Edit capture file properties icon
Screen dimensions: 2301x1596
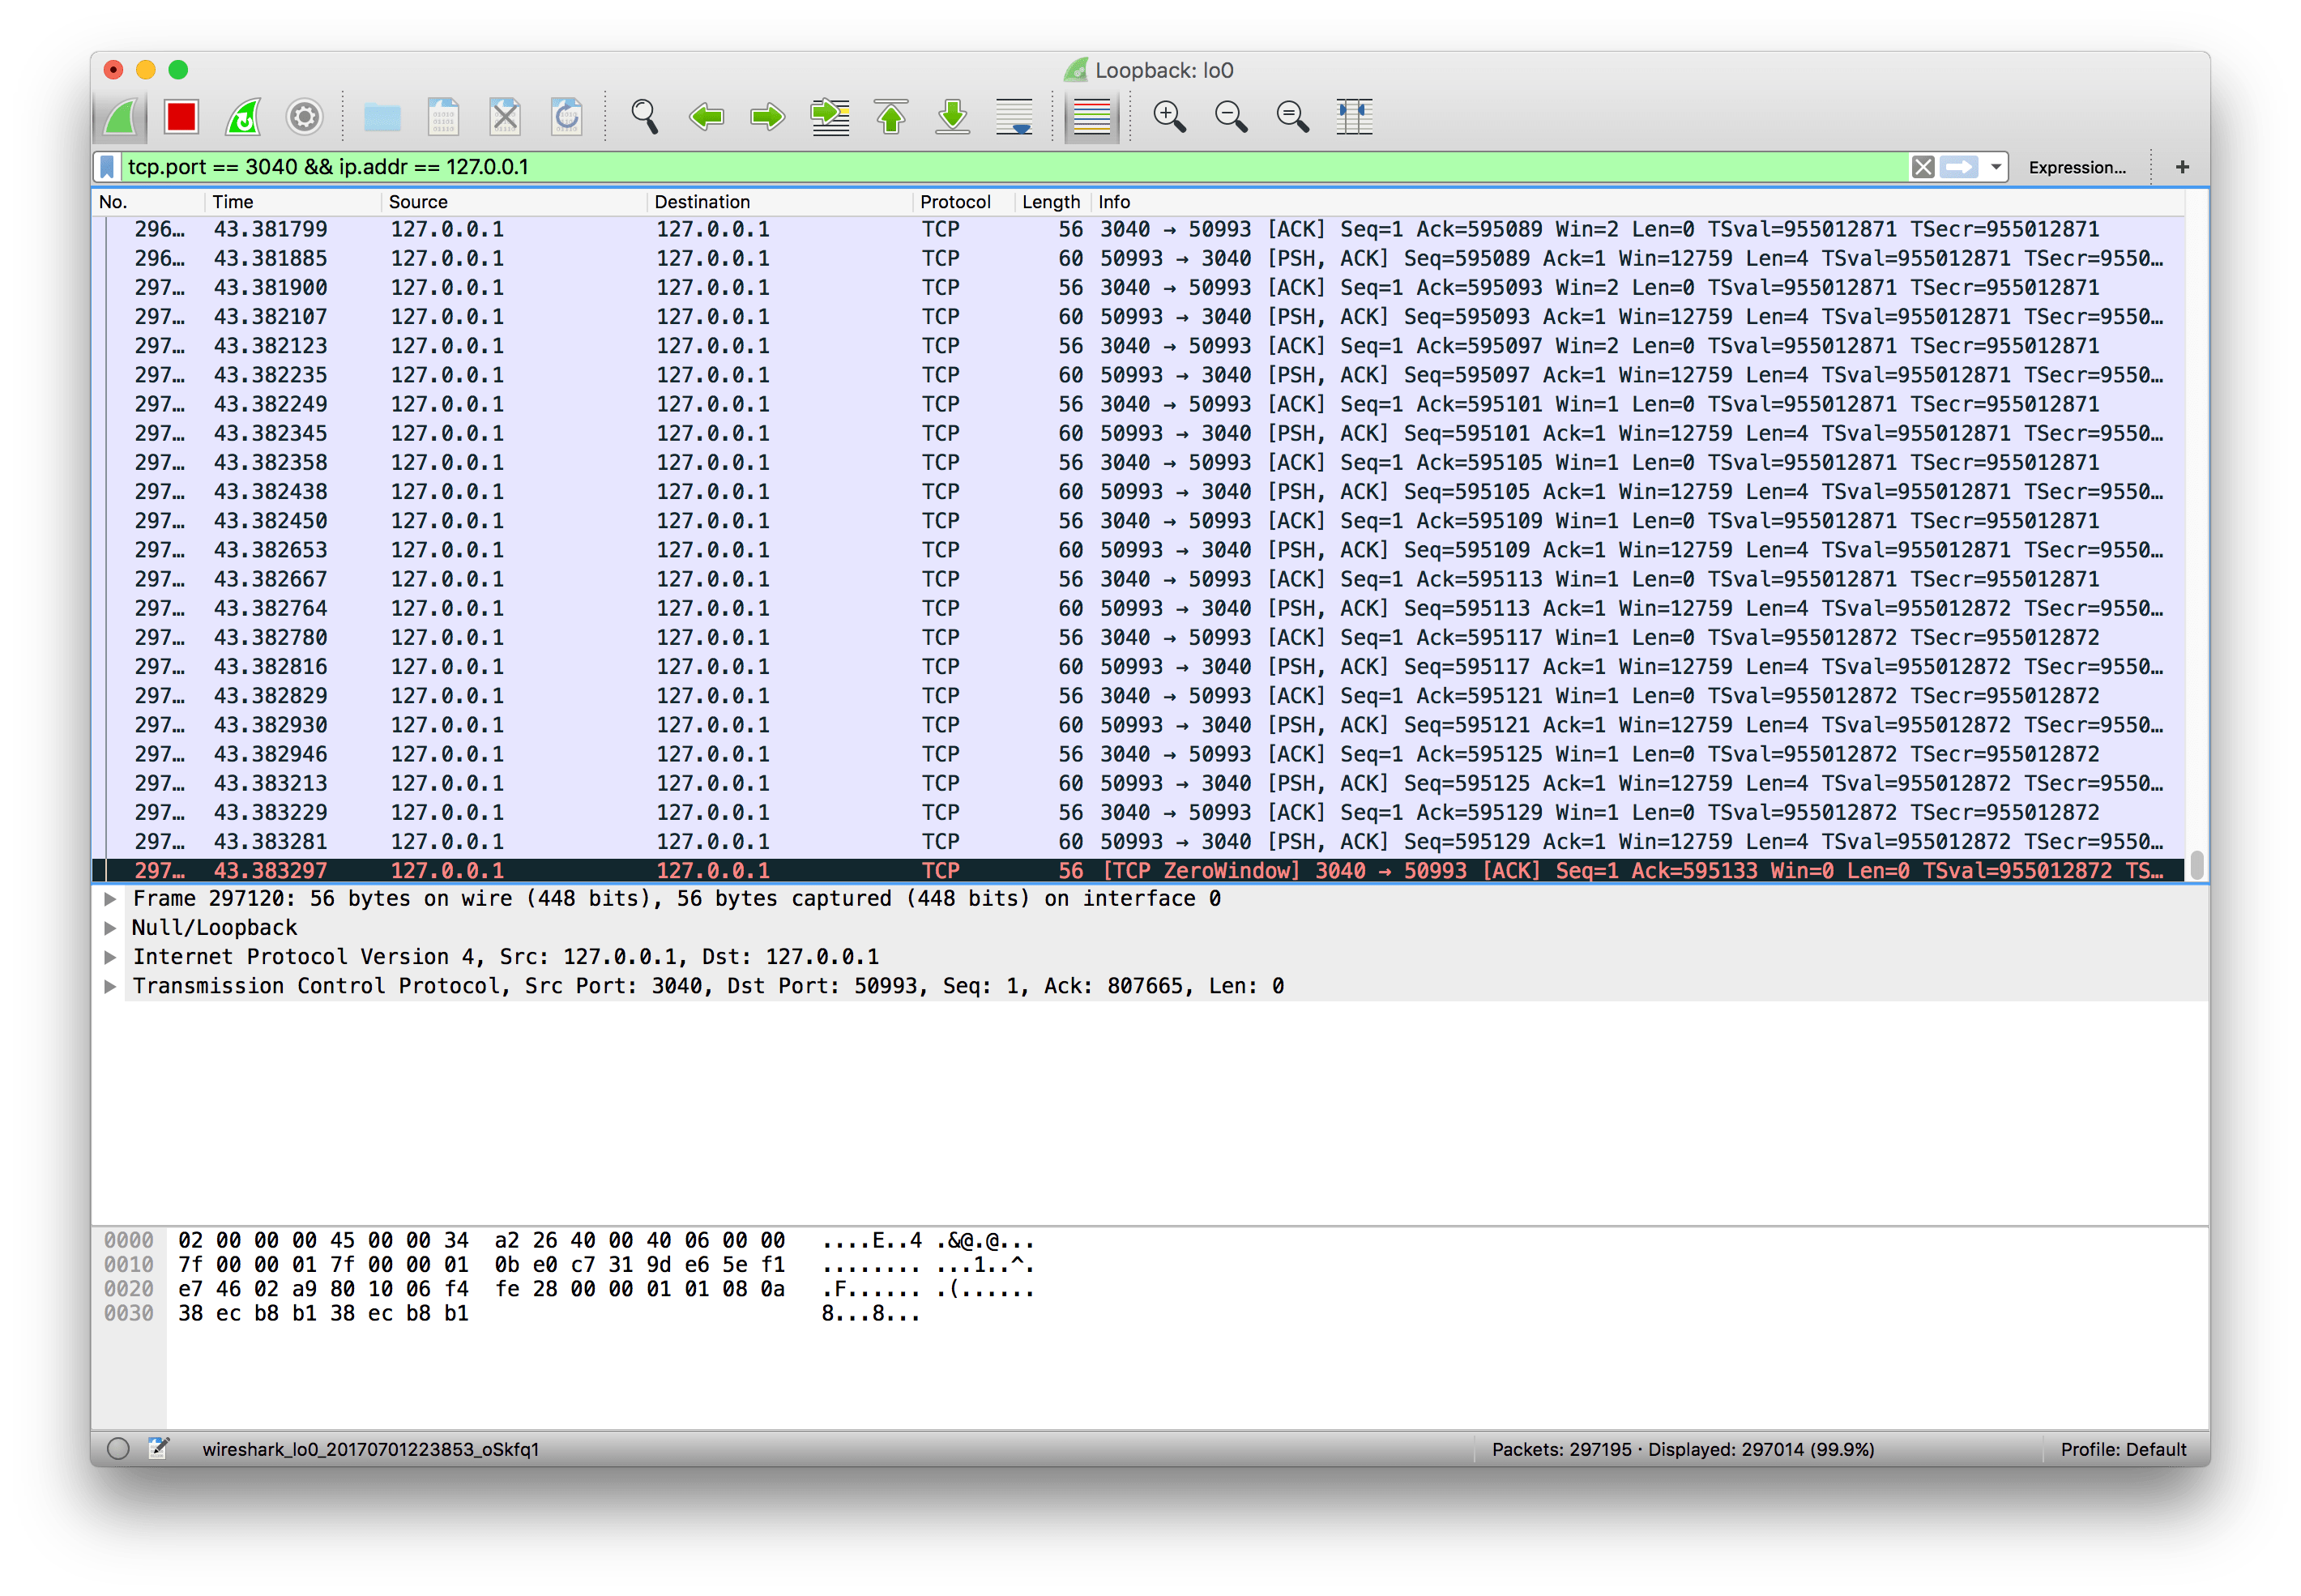point(159,1449)
